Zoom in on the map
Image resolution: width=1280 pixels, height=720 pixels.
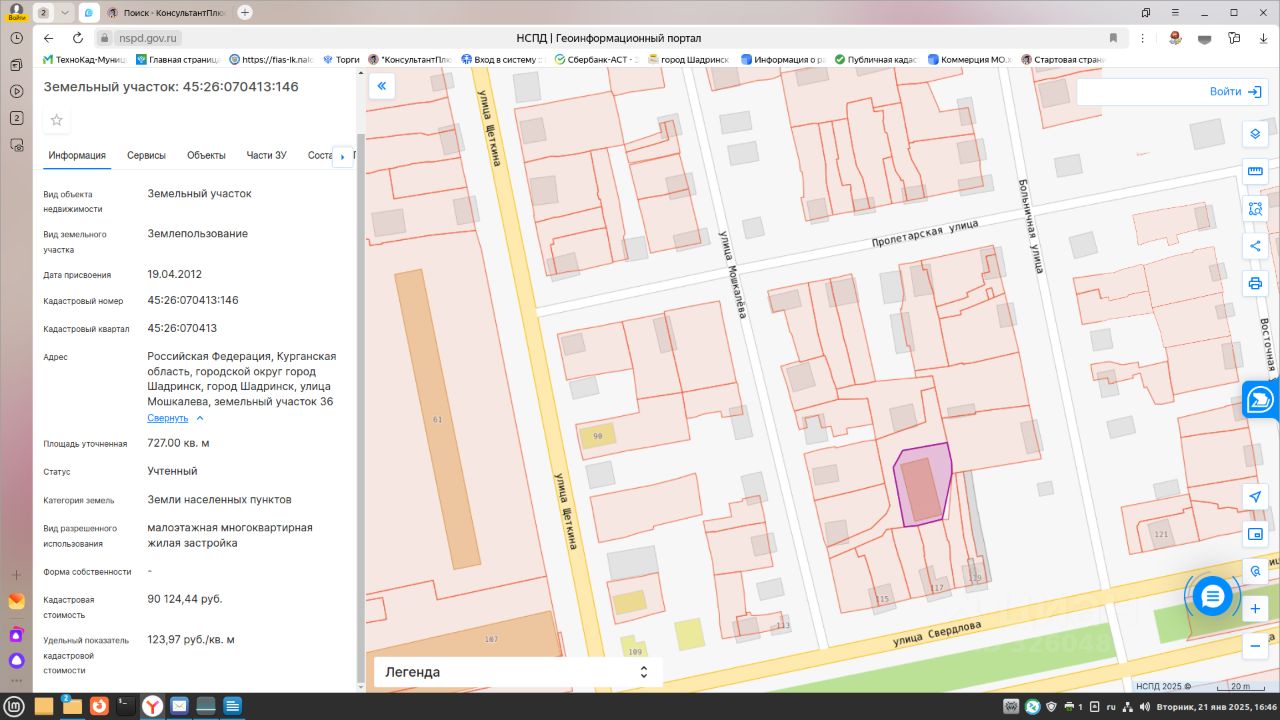1255,608
